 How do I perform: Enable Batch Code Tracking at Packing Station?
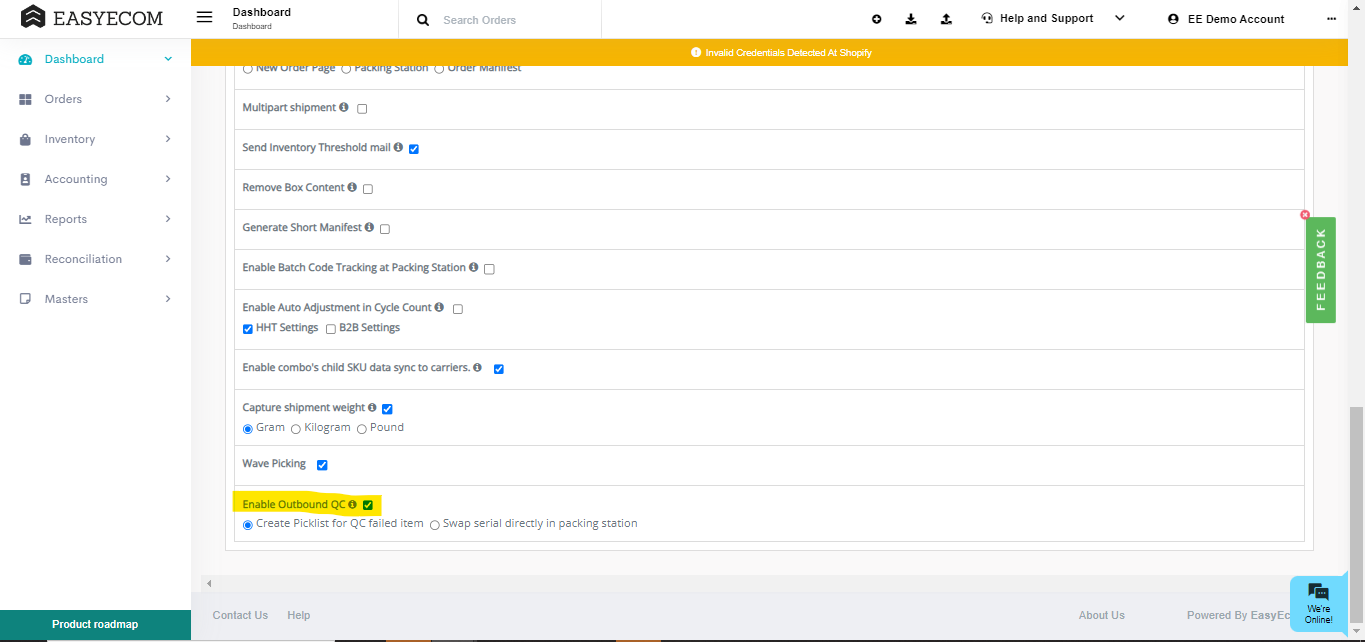(x=489, y=269)
